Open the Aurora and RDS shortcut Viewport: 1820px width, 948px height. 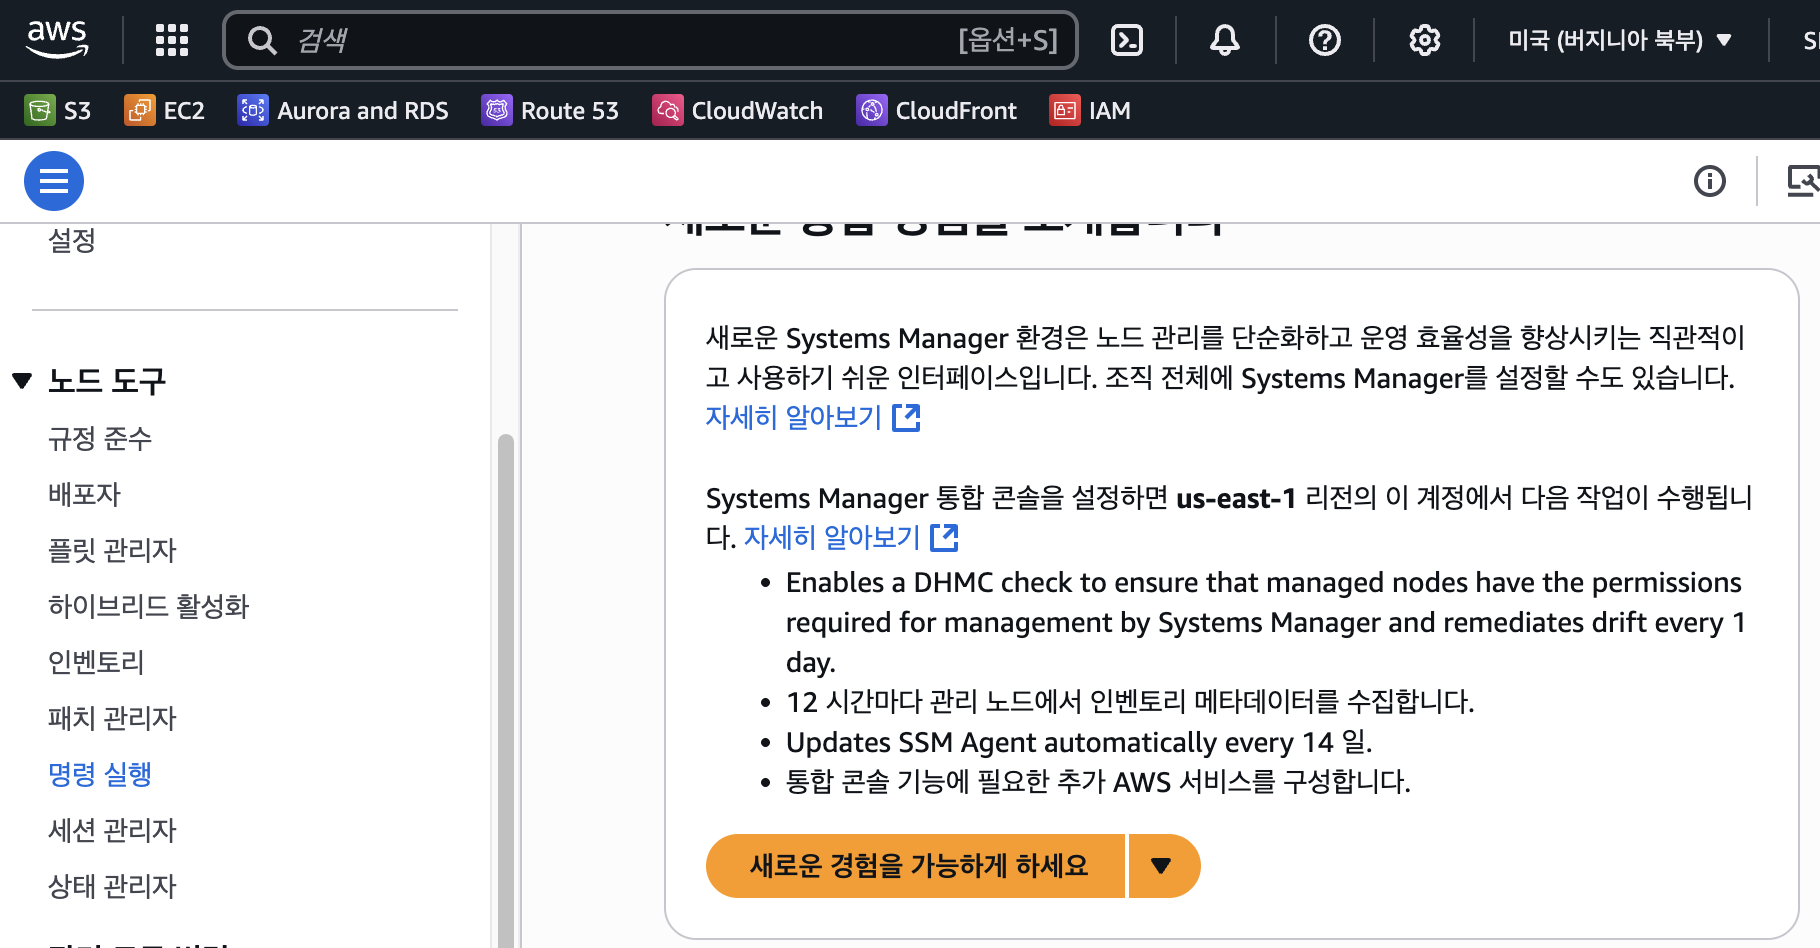click(x=343, y=110)
